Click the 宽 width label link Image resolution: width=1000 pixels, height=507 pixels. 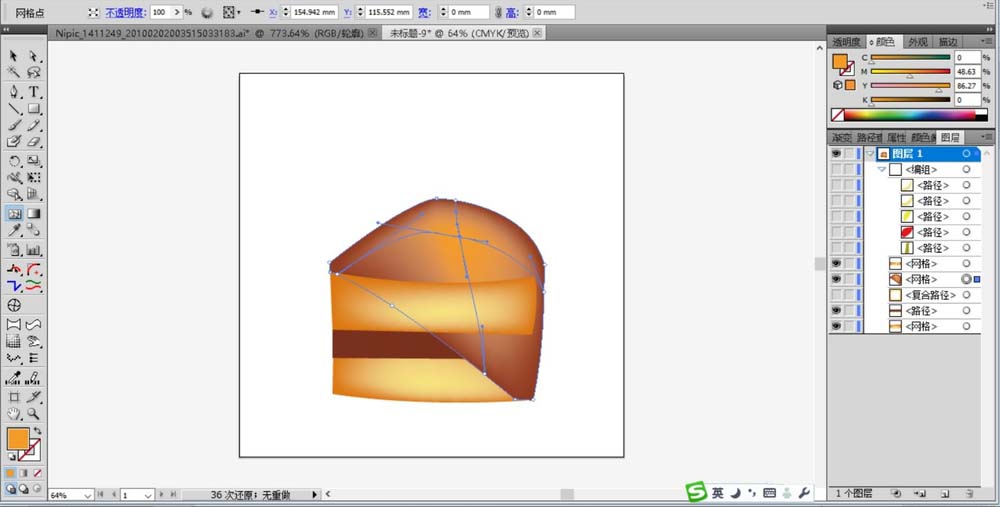pos(424,13)
